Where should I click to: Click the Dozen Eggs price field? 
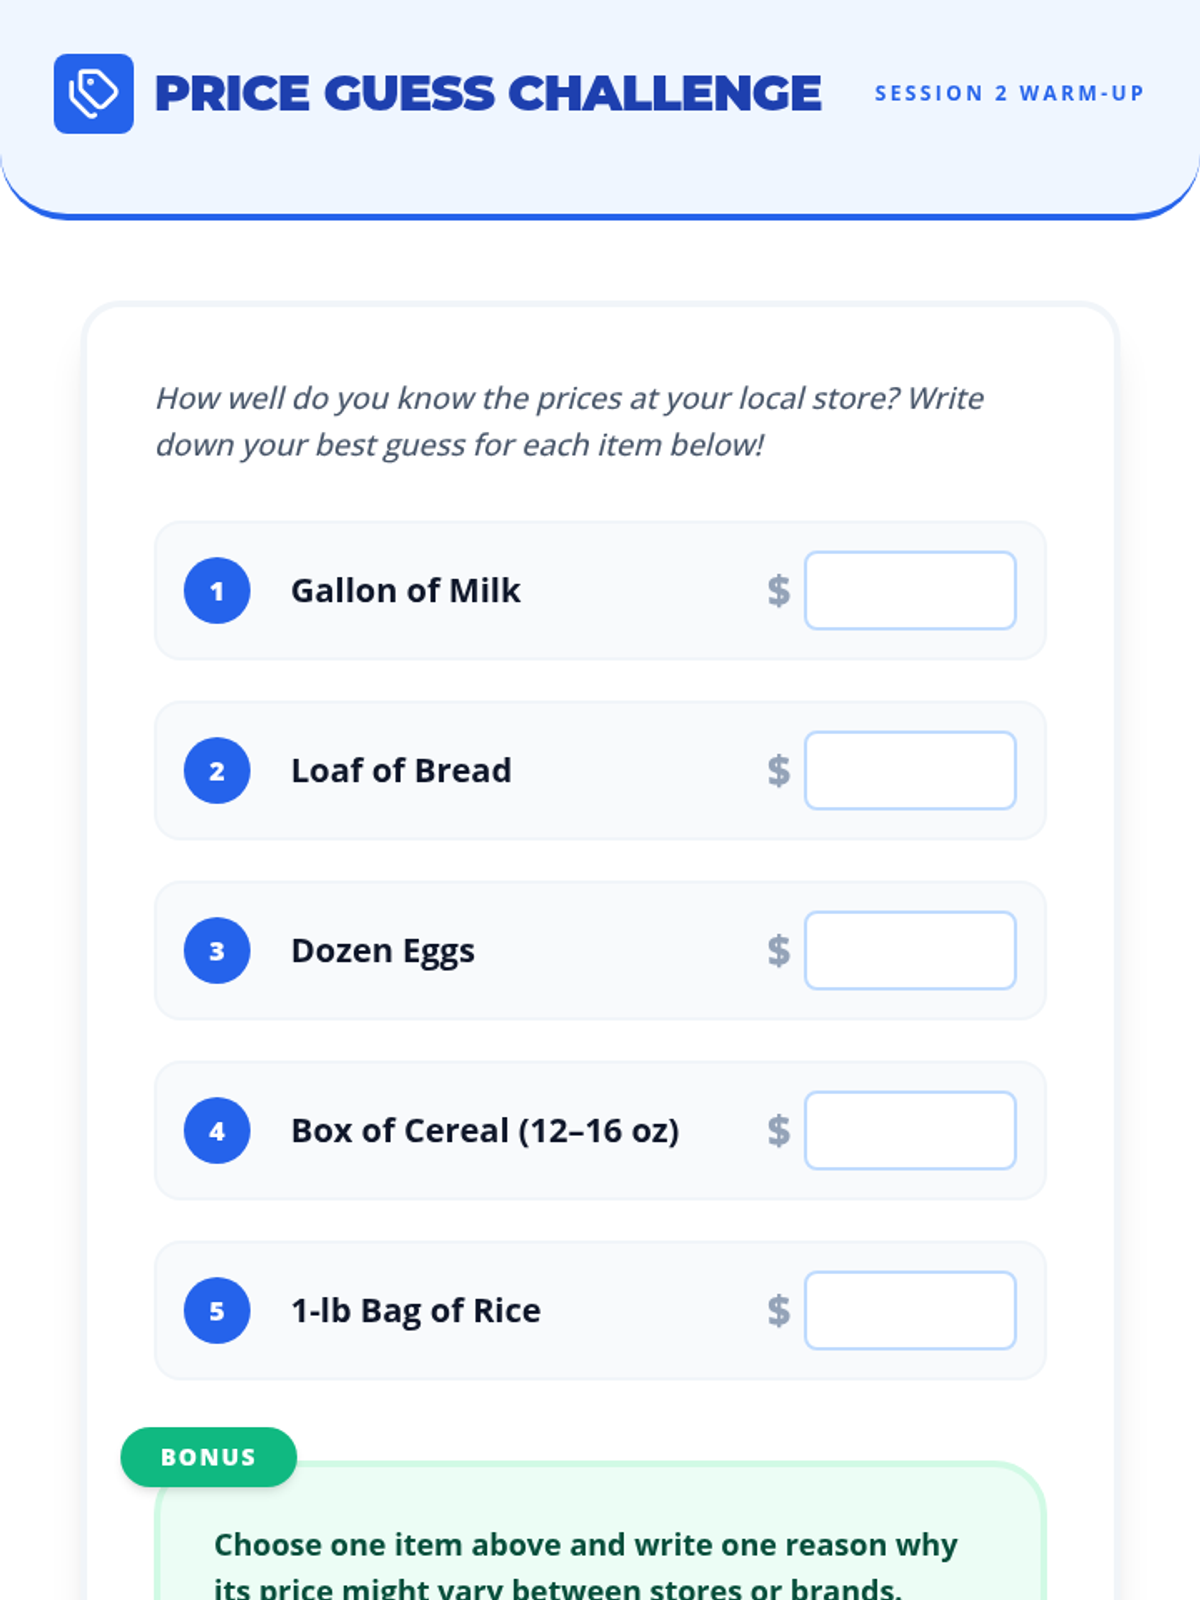click(909, 950)
